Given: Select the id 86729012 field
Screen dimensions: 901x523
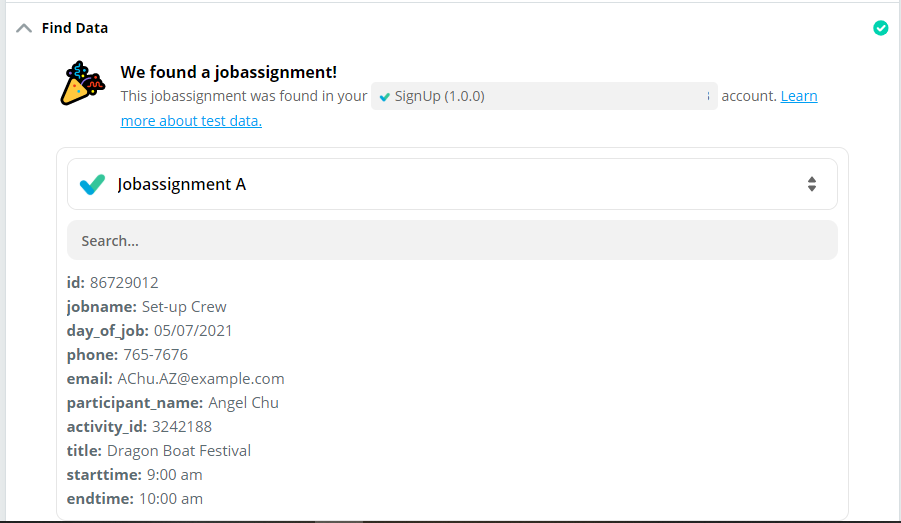Looking at the screenshot, I should coord(112,283).
